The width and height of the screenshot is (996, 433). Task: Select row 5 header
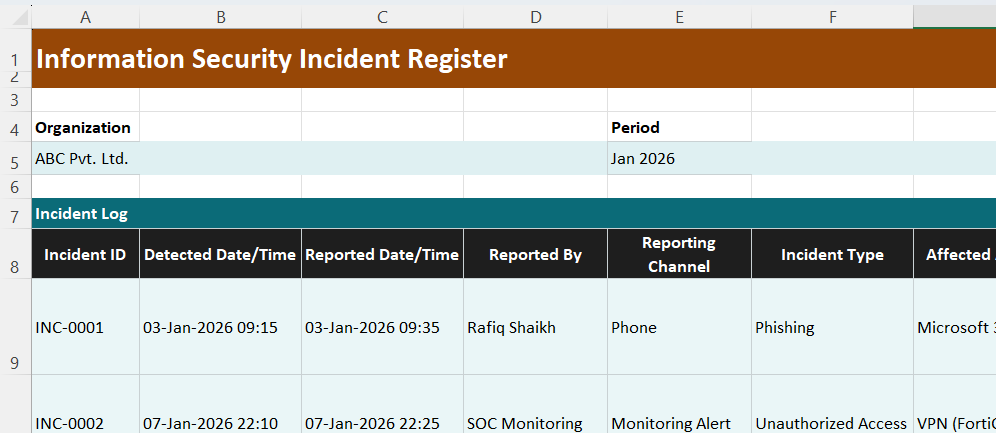(15, 159)
